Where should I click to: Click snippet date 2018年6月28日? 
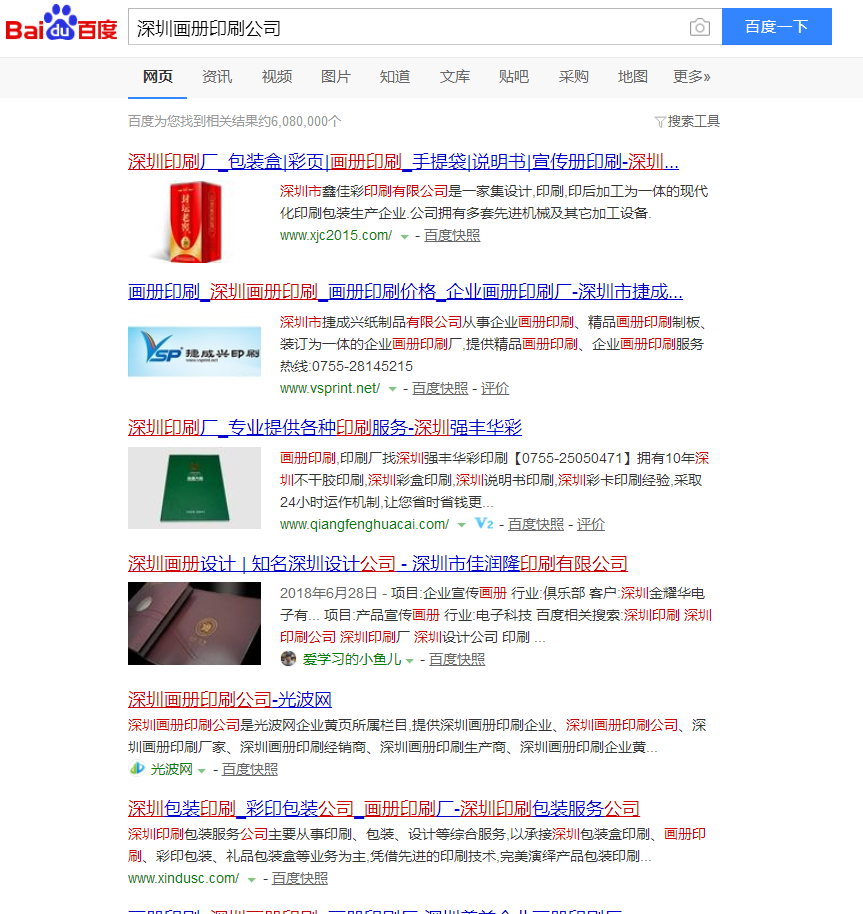click(x=329, y=593)
